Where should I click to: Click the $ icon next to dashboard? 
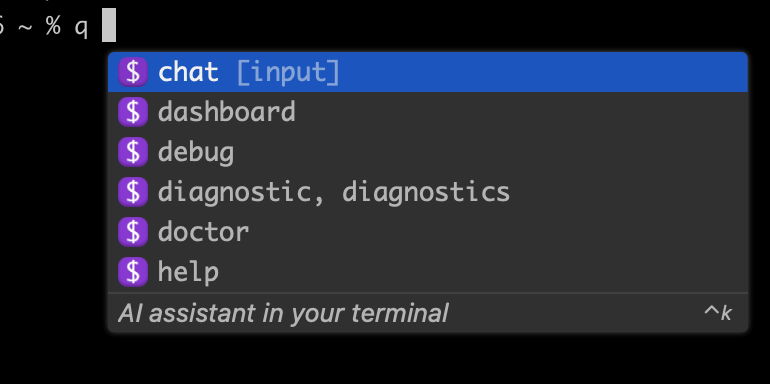(x=133, y=112)
